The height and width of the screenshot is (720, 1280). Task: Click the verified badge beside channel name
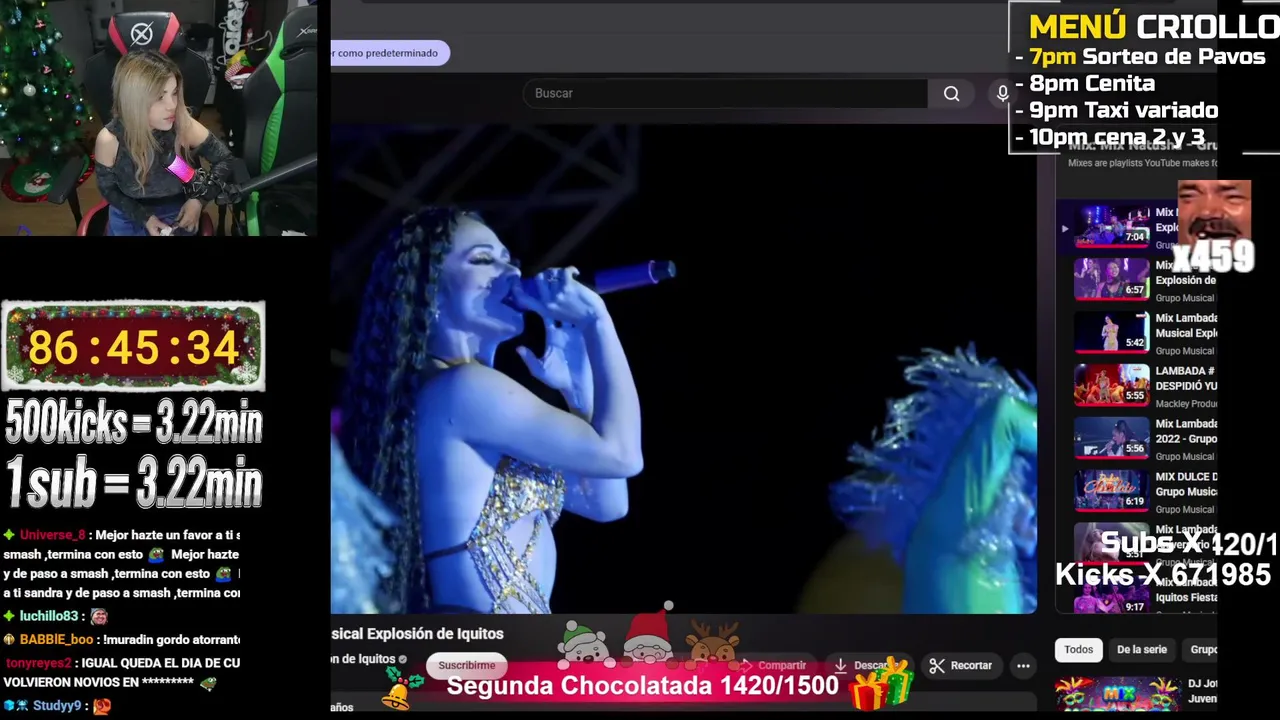coord(403,659)
